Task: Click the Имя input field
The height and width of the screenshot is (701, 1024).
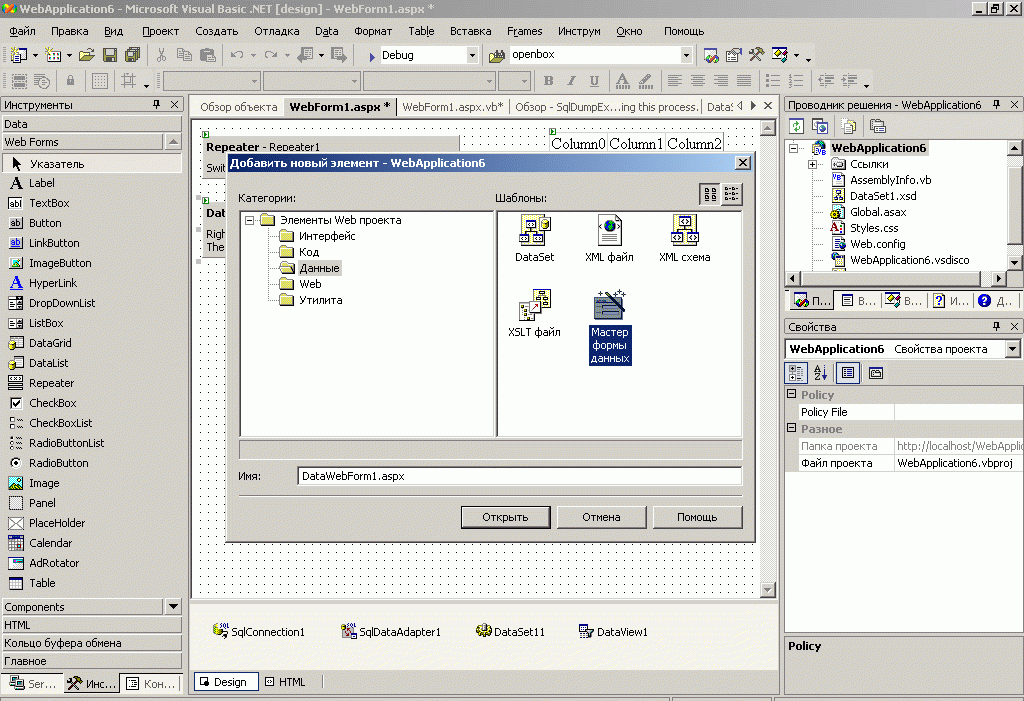Action: point(519,476)
